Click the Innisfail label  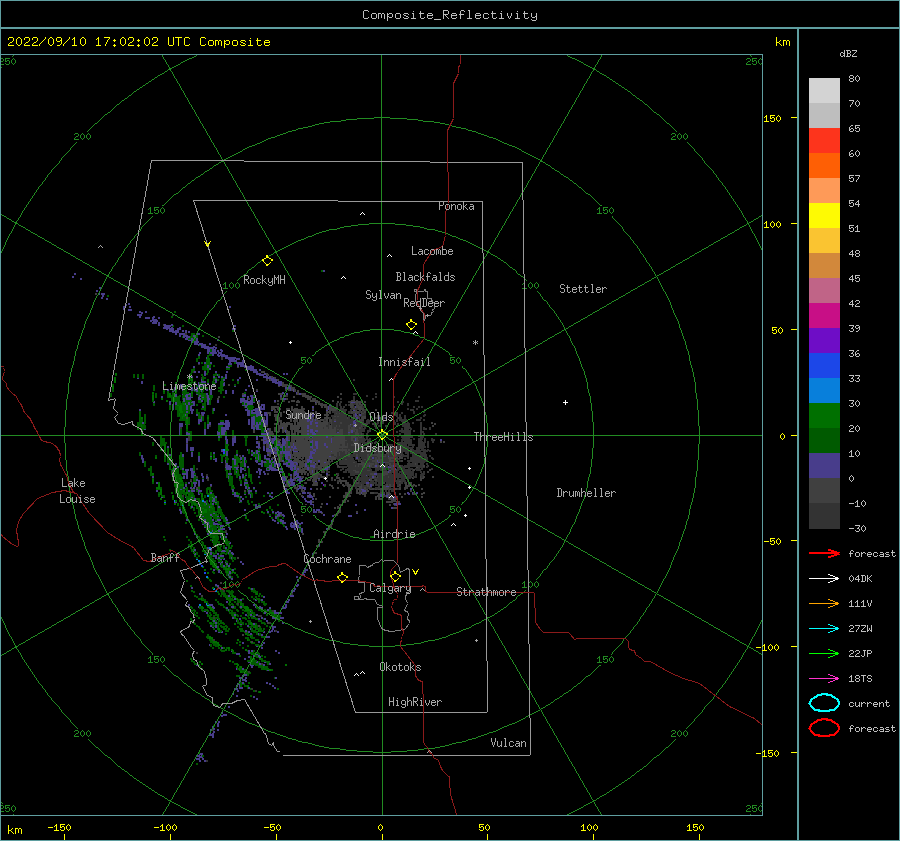pos(404,362)
